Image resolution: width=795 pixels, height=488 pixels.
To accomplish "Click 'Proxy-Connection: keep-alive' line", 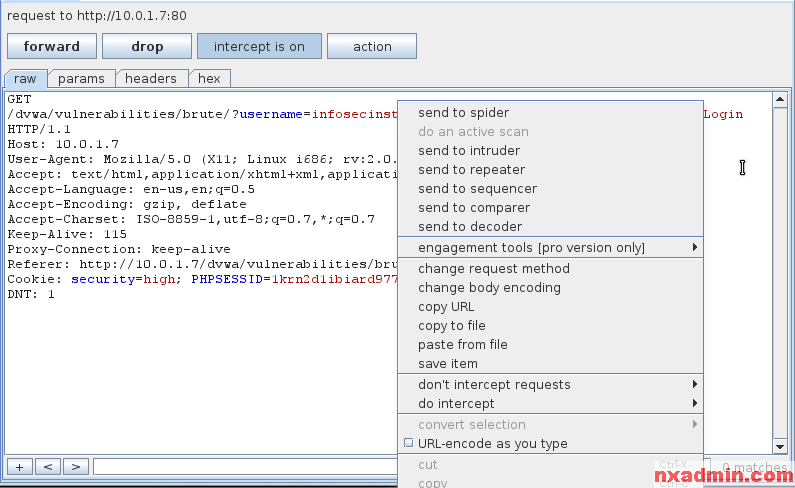I will [119, 249].
